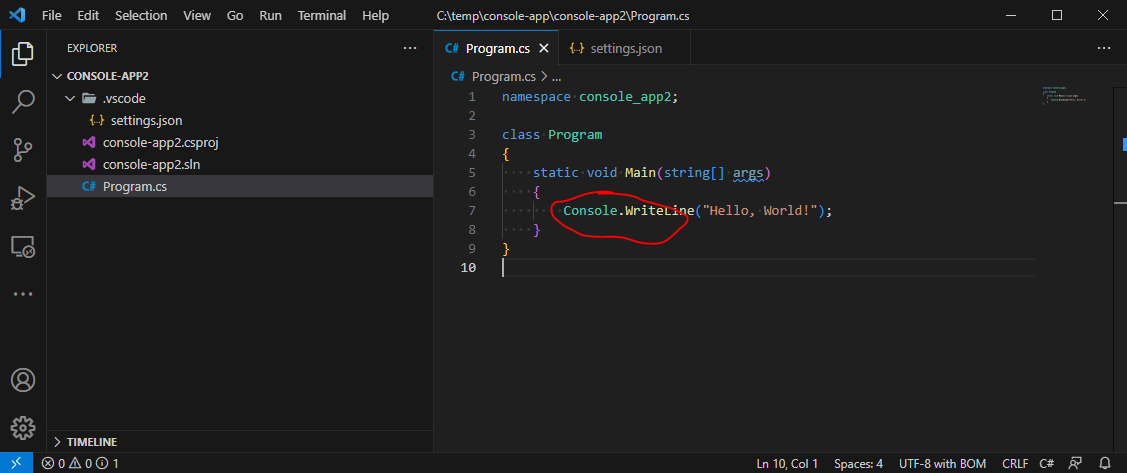
Task: Open the File menu
Action: (52, 15)
